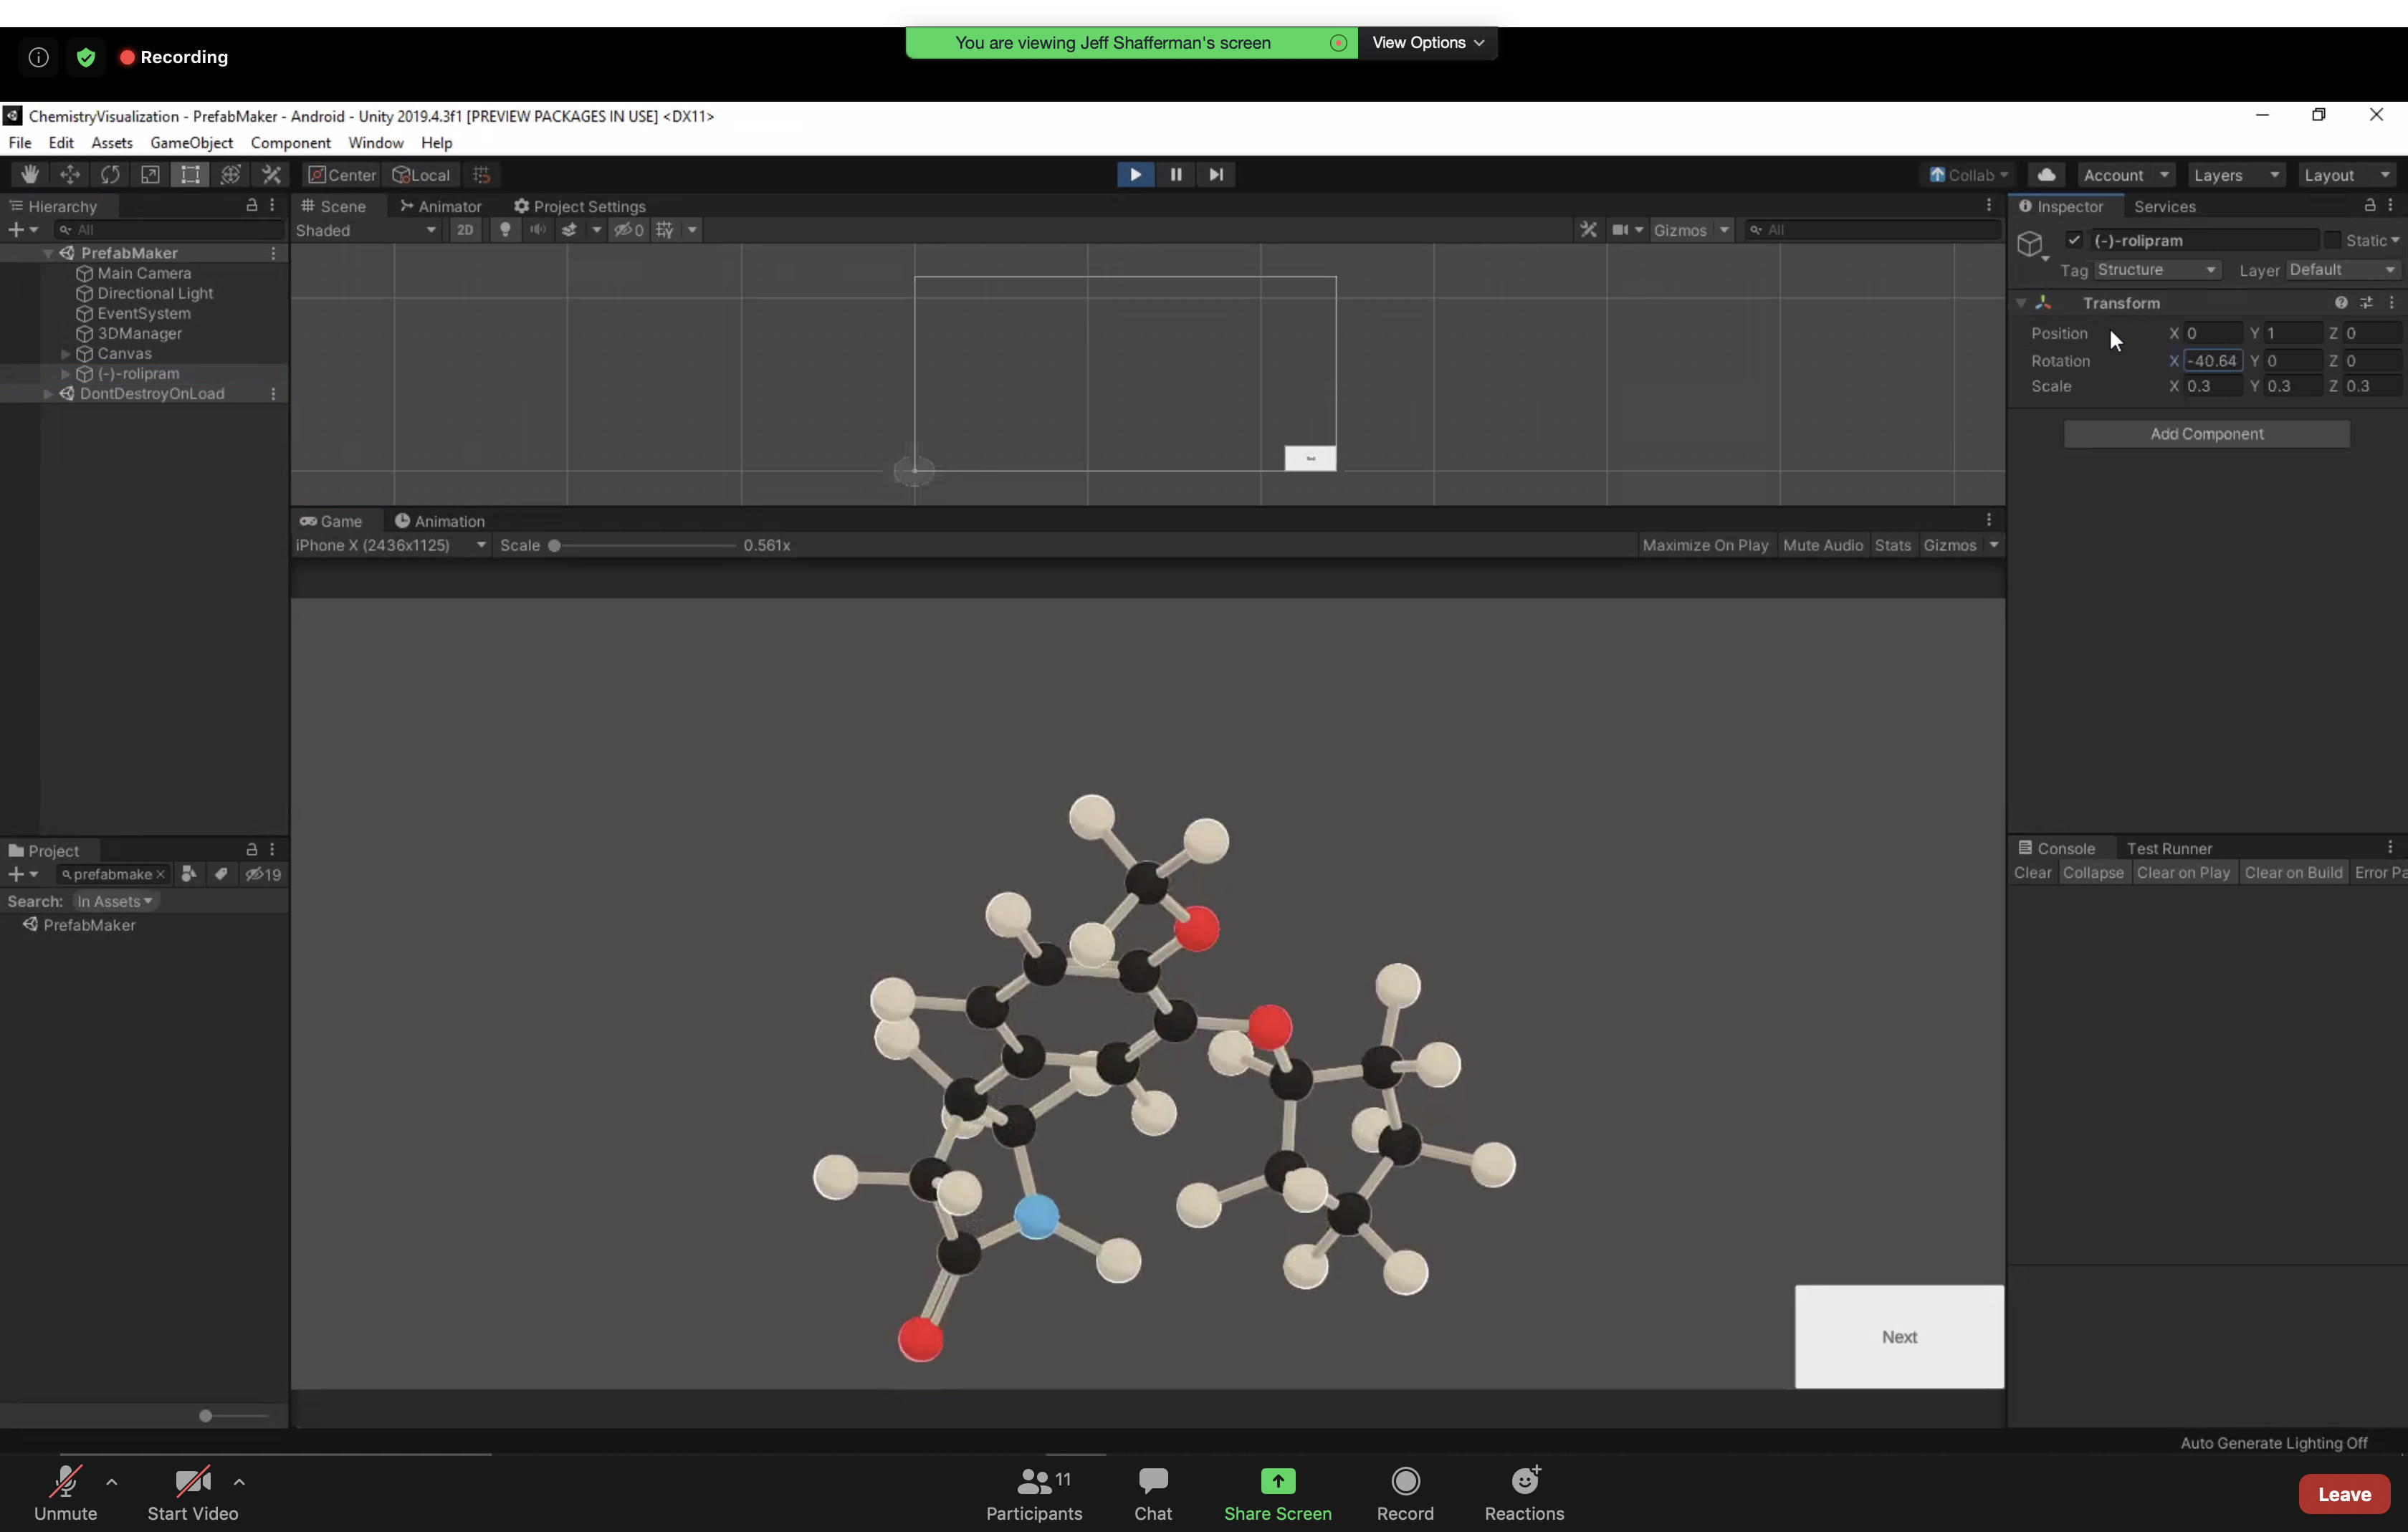
Task: Toggle scene lighting bulb icon
Action: tap(505, 230)
